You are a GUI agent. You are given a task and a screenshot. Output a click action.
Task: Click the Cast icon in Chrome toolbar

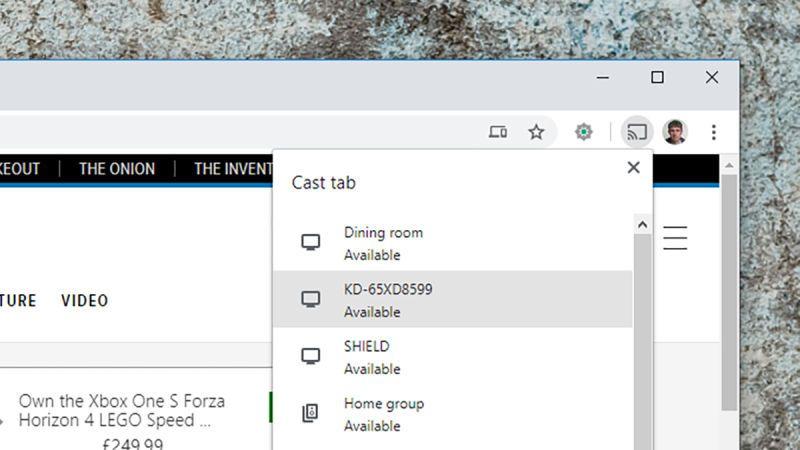pos(637,132)
